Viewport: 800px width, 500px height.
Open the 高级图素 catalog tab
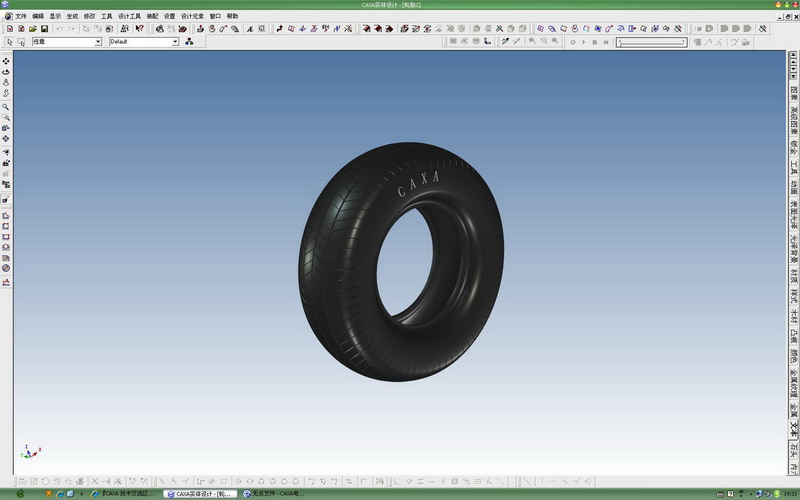click(x=793, y=120)
